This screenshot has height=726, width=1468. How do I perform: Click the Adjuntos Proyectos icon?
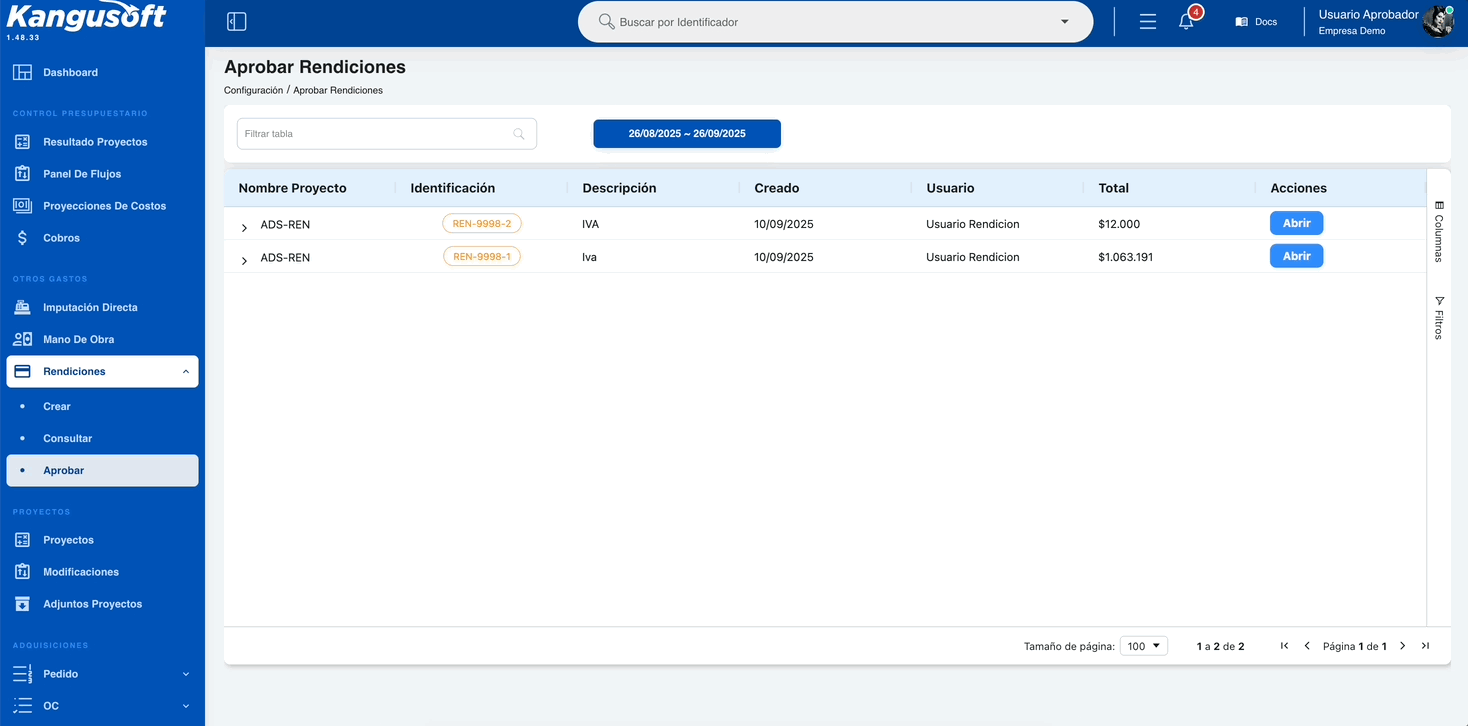[x=22, y=604]
